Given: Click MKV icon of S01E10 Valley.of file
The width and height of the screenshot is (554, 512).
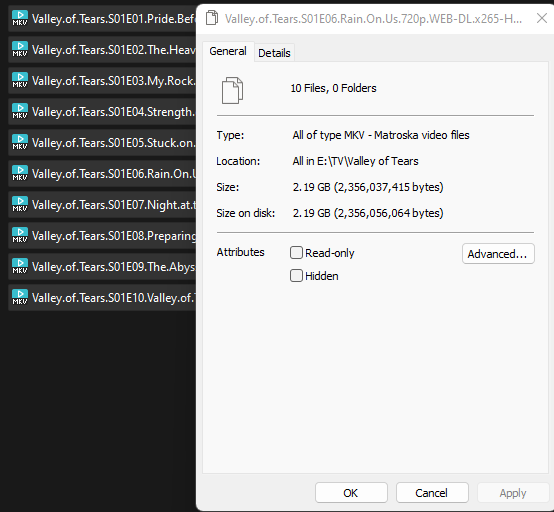Looking at the screenshot, I should tap(20, 298).
